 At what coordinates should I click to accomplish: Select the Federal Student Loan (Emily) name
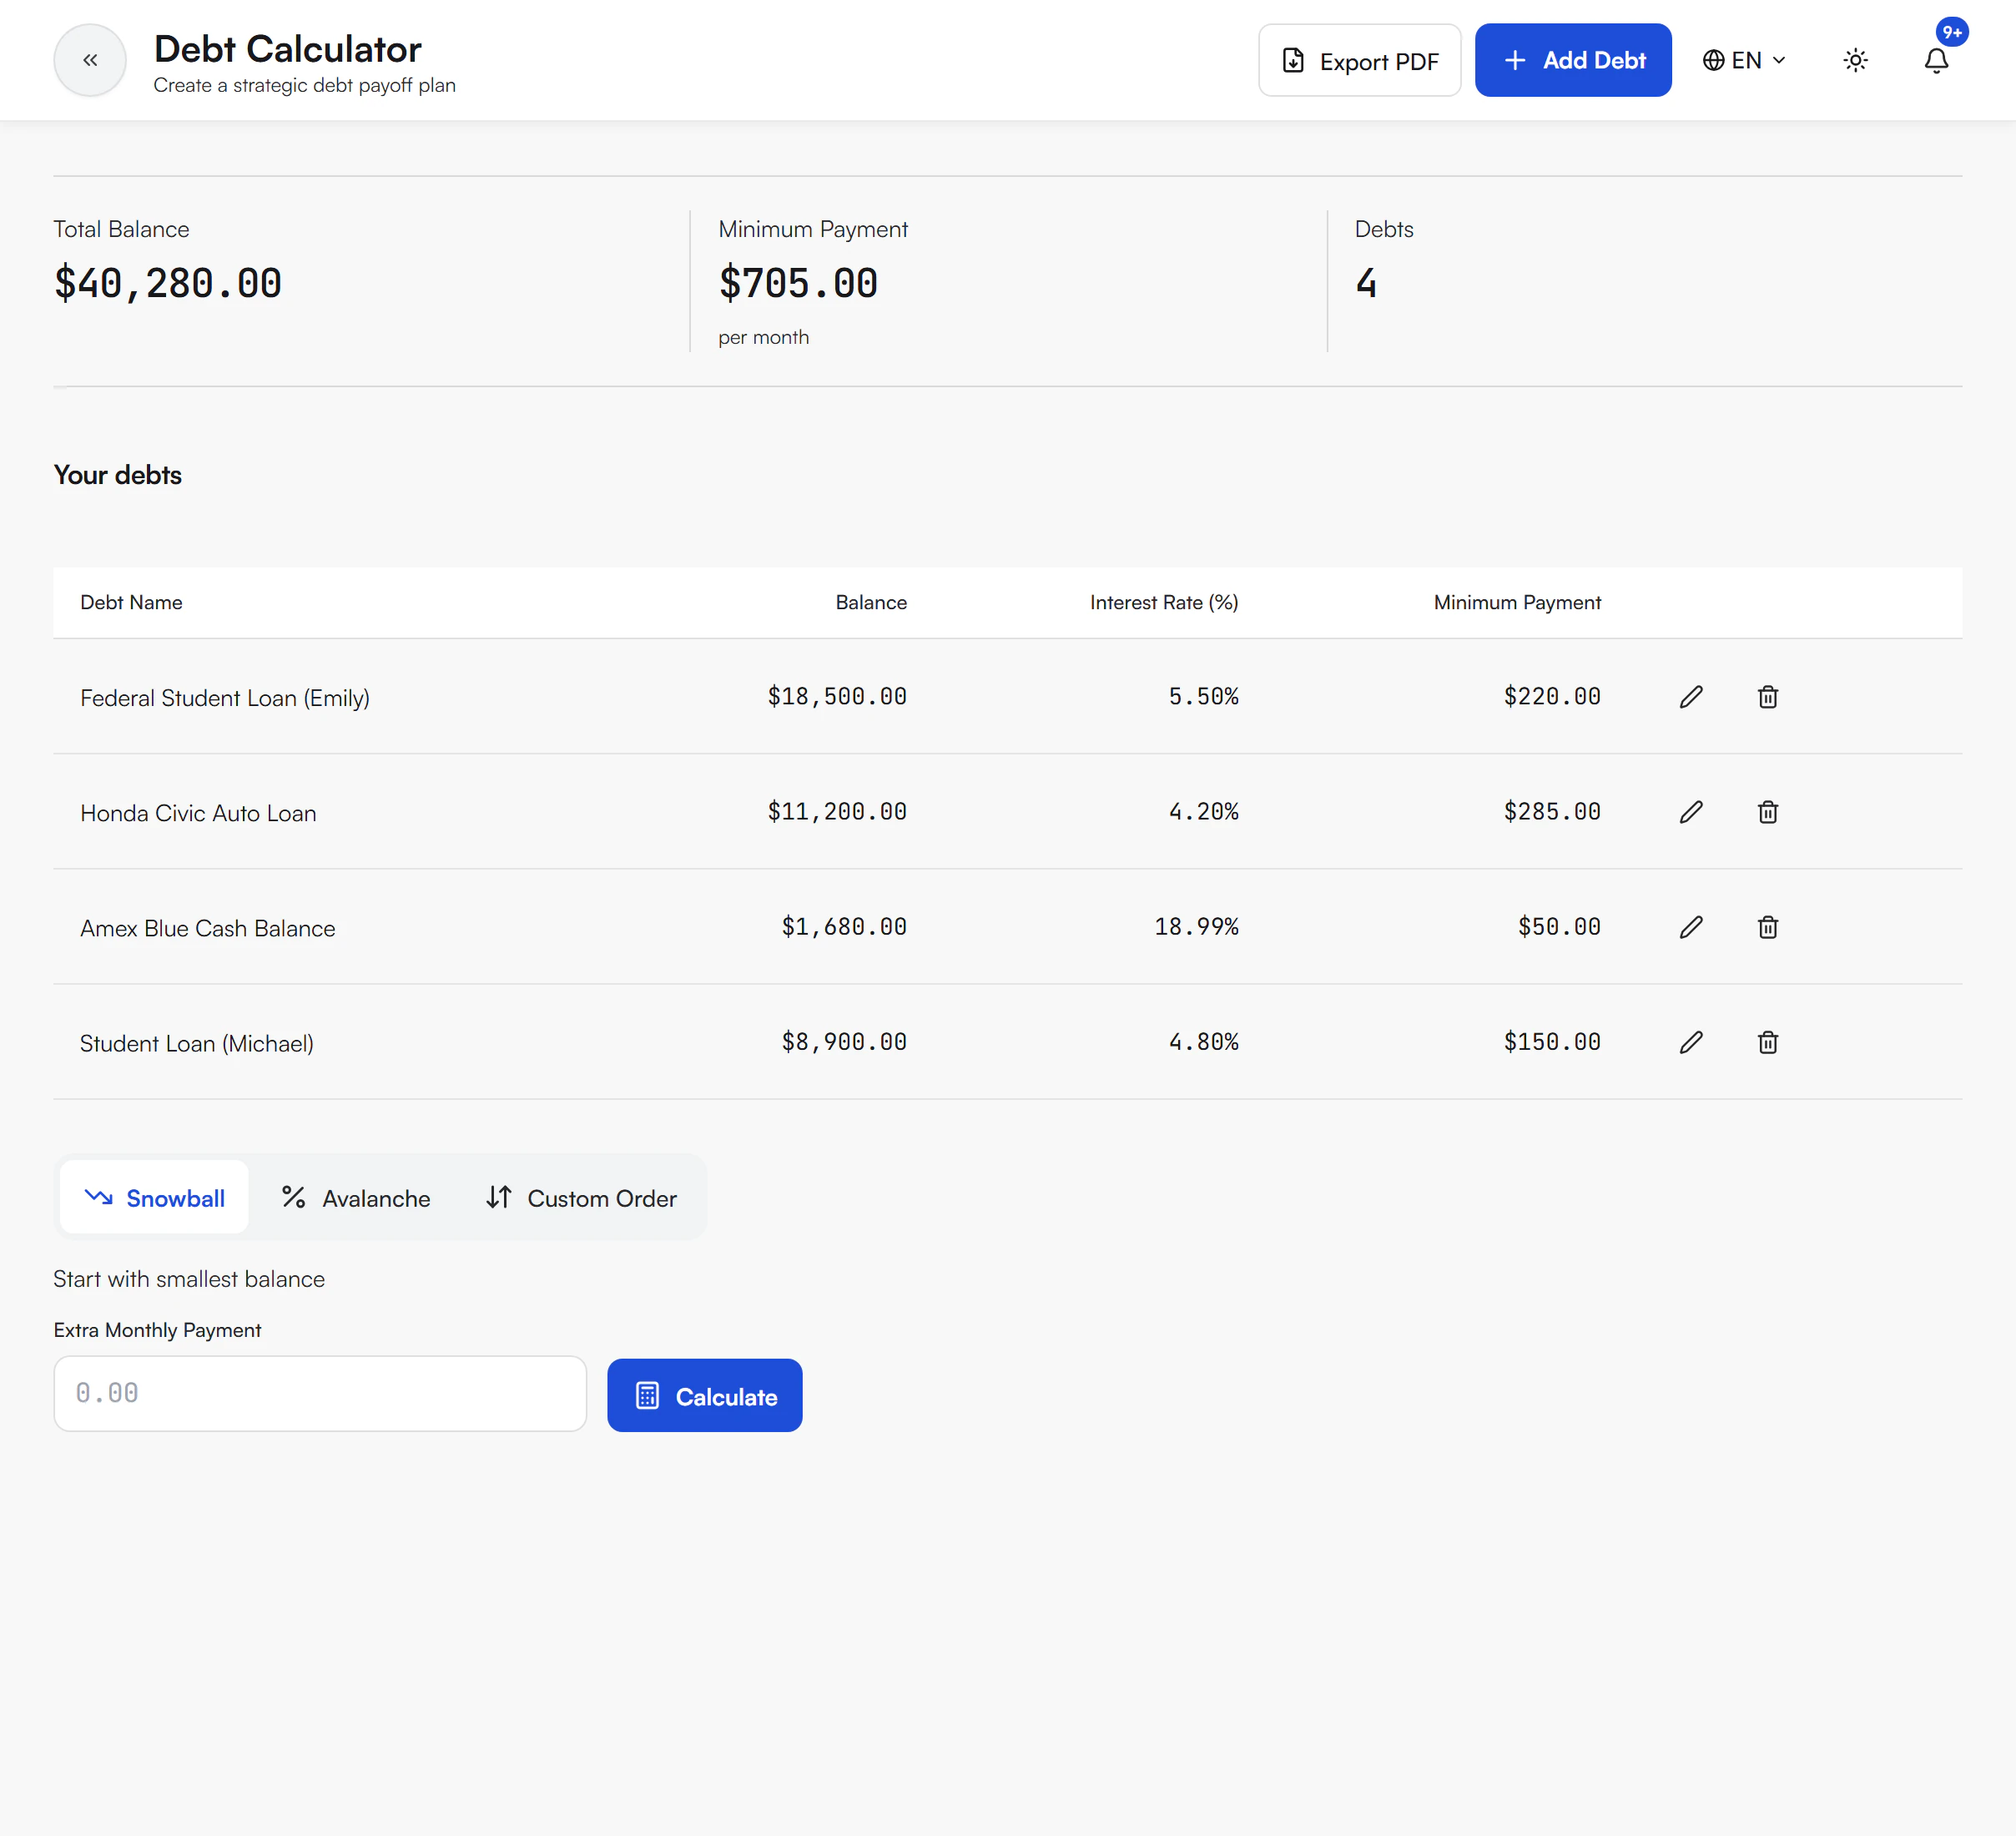(x=225, y=698)
